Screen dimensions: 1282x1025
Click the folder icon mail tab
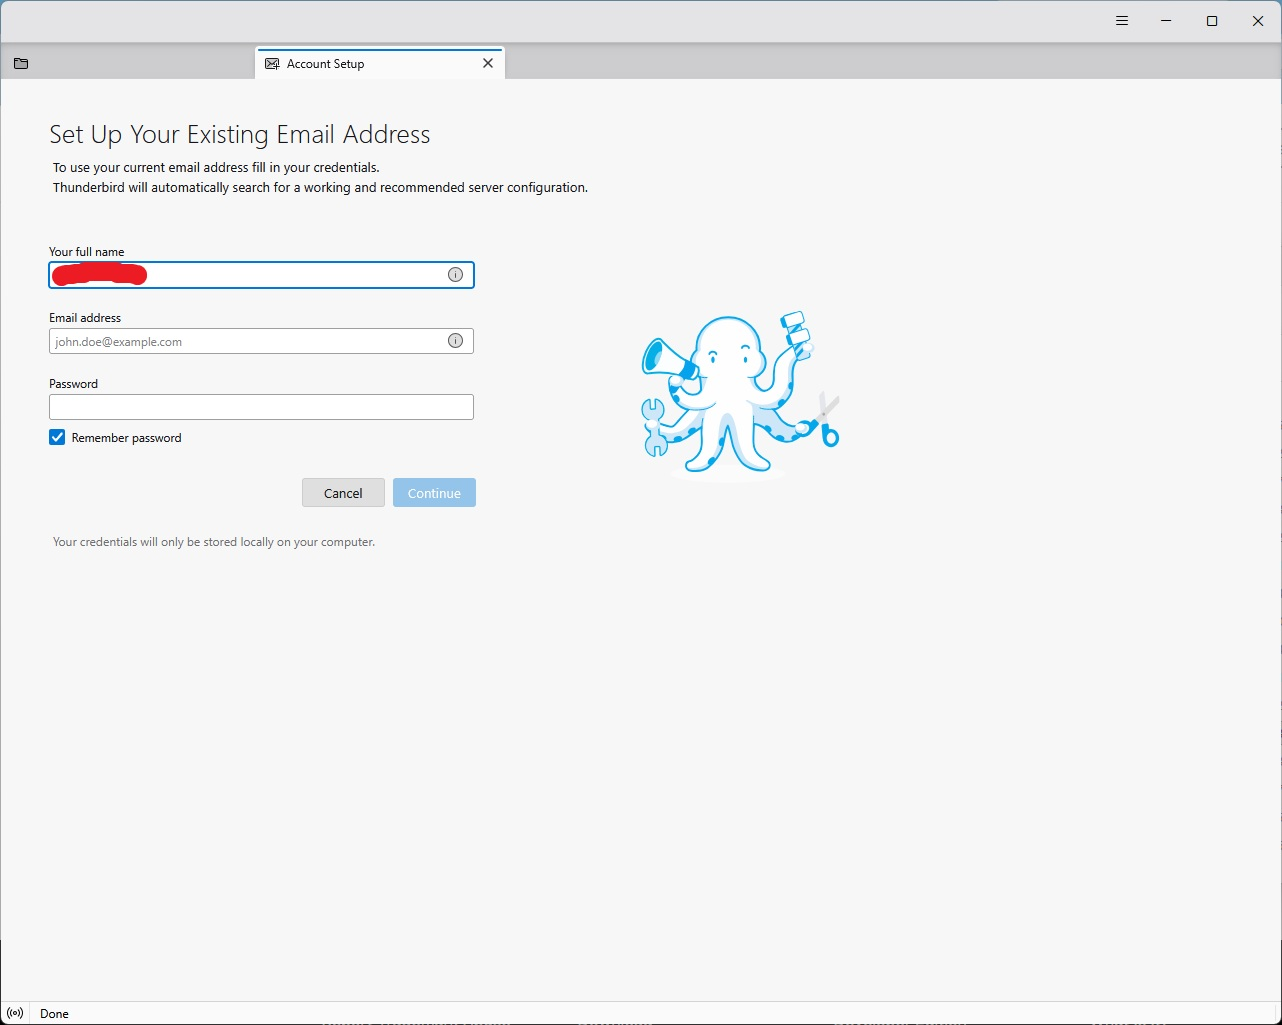coord(21,64)
